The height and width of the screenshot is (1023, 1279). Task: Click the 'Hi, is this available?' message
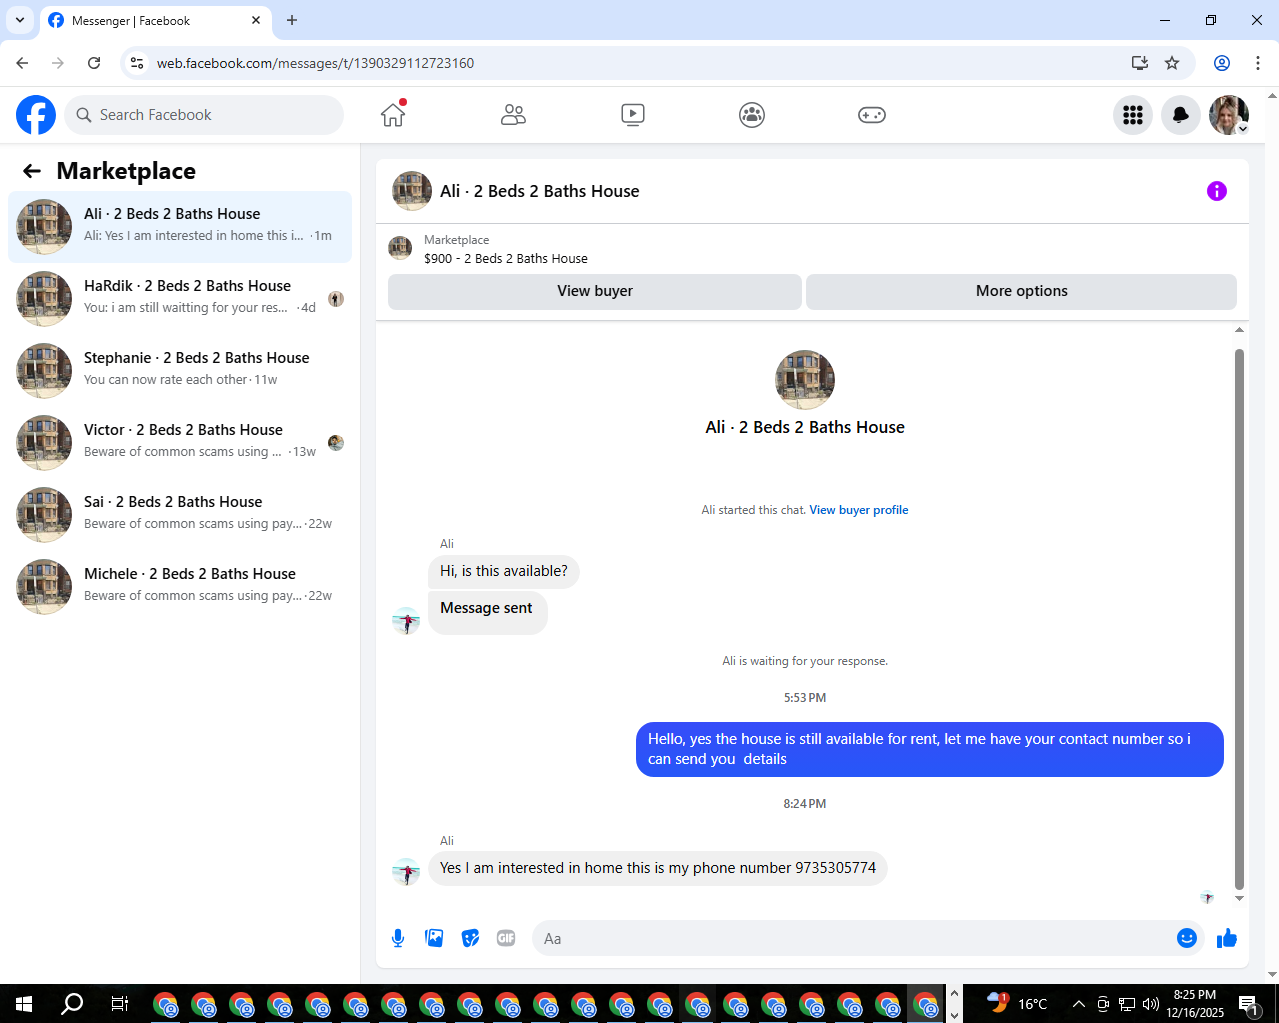click(x=504, y=571)
